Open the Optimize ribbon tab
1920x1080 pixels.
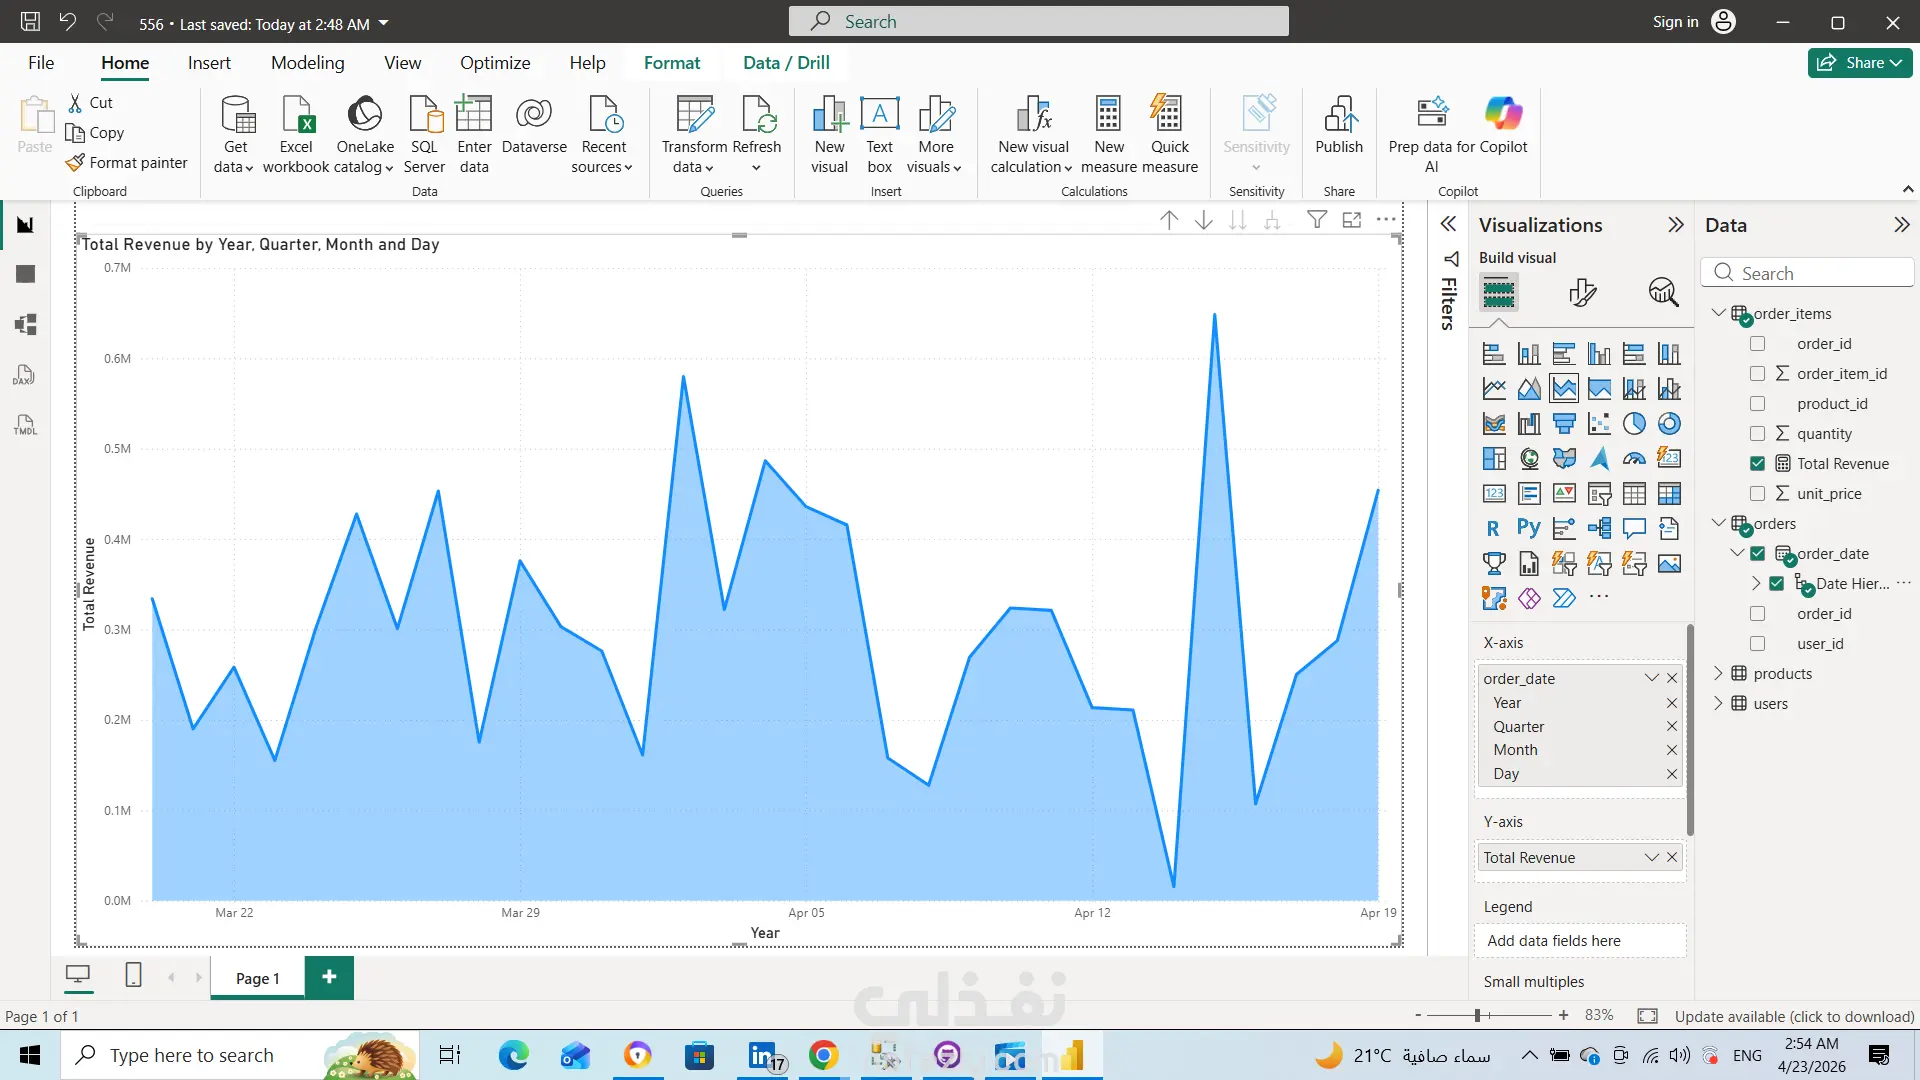(495, 63)
